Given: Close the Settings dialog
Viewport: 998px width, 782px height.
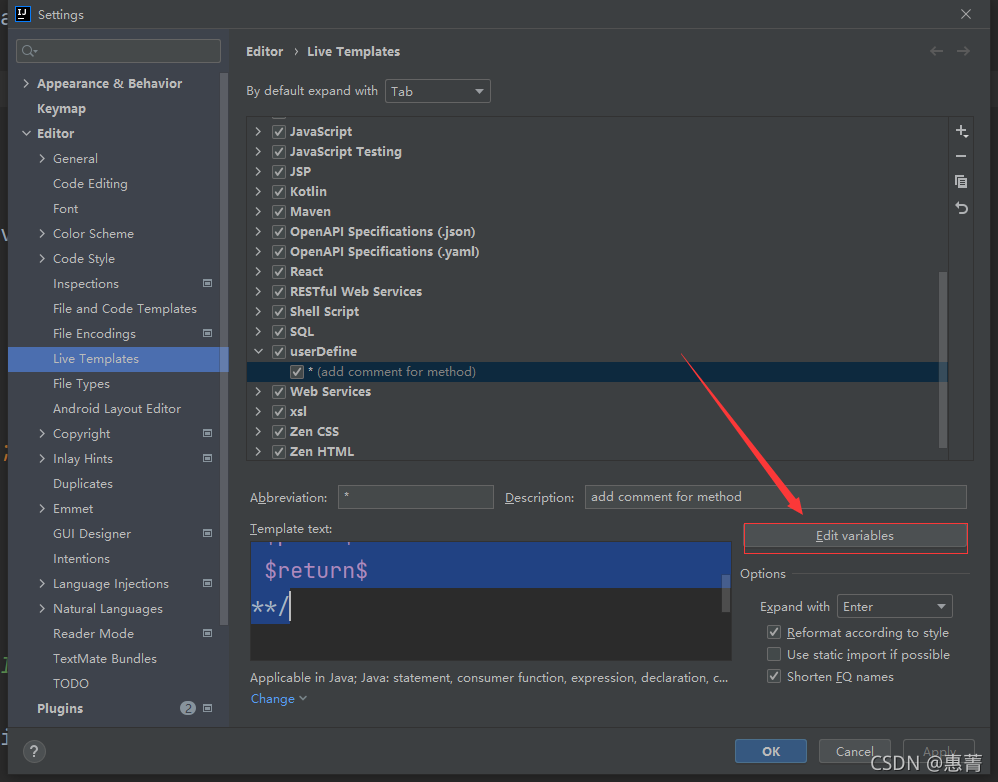Looking at the screenshot, I should pos(966,14).
